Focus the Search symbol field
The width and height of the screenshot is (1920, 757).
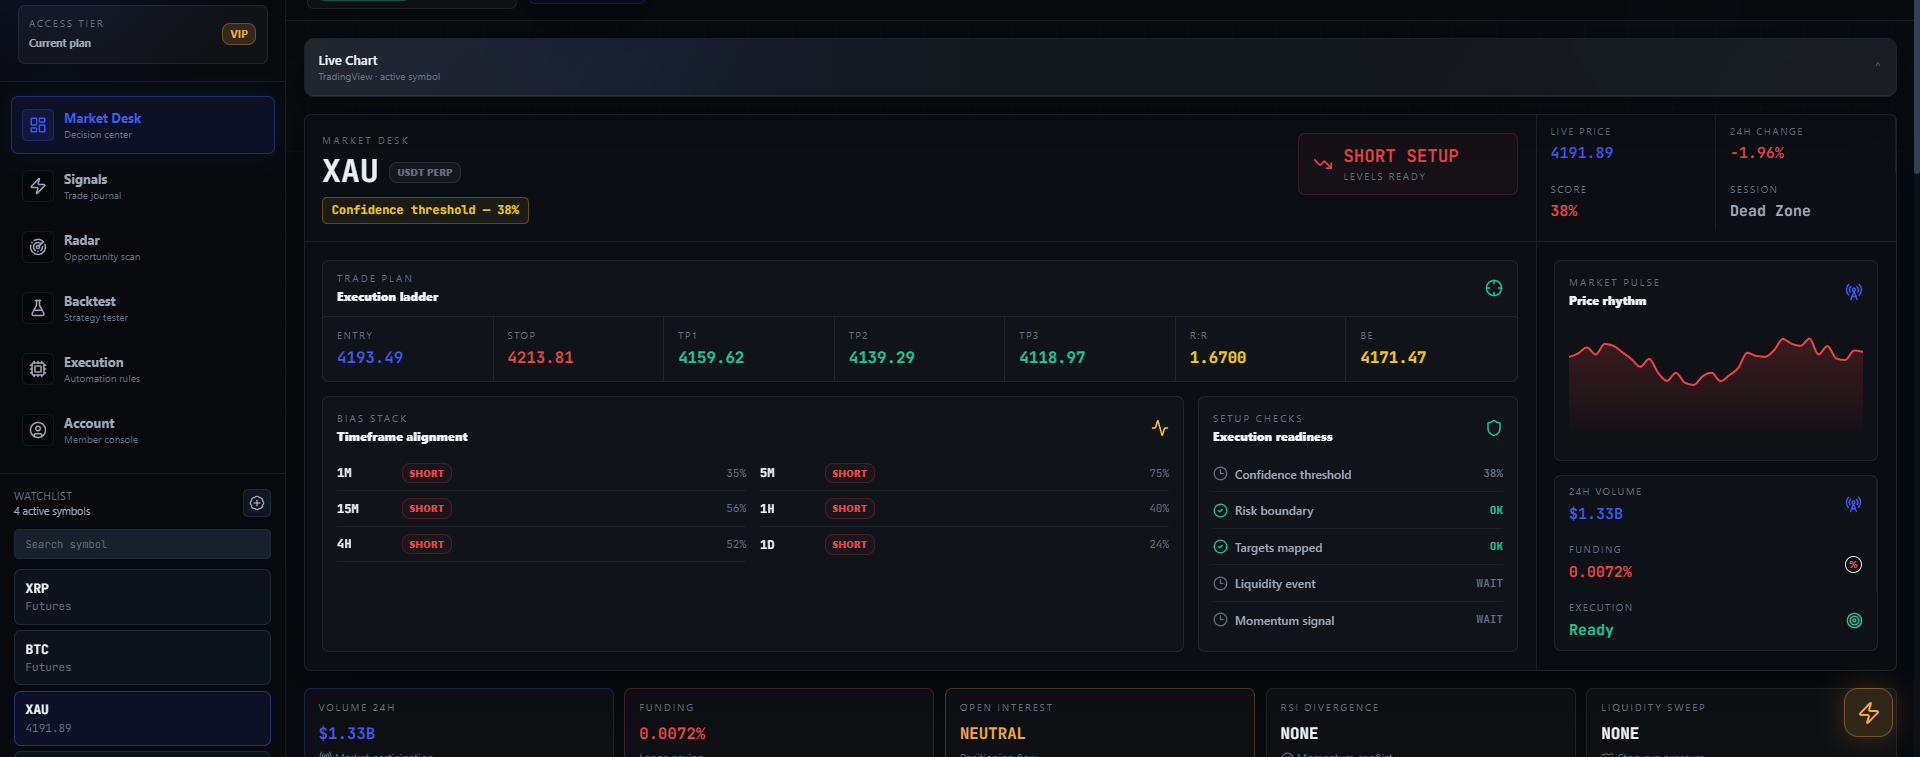click(x=142, y=544)
